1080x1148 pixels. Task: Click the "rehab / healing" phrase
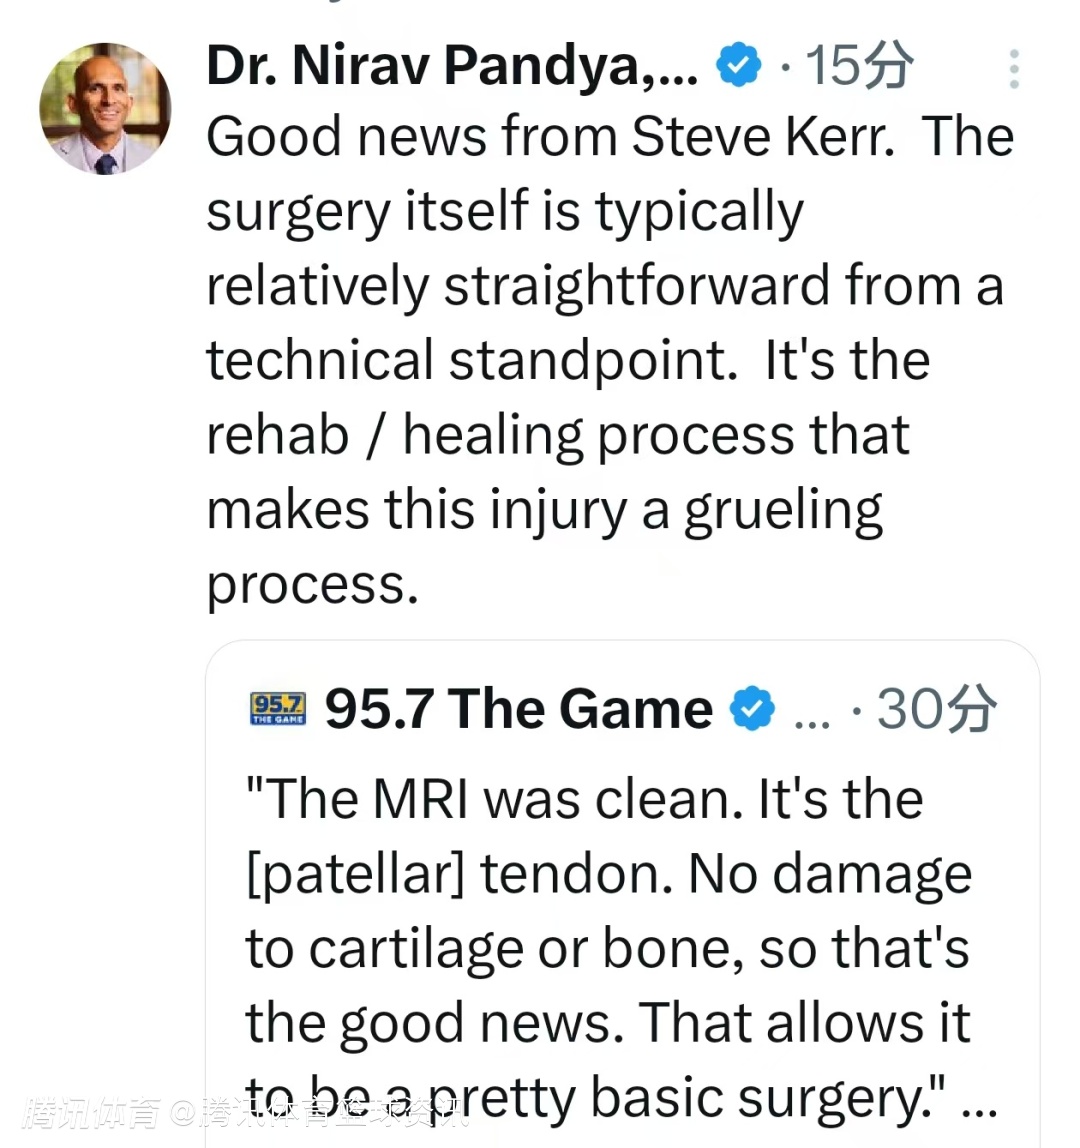click(x=395, y=436)
